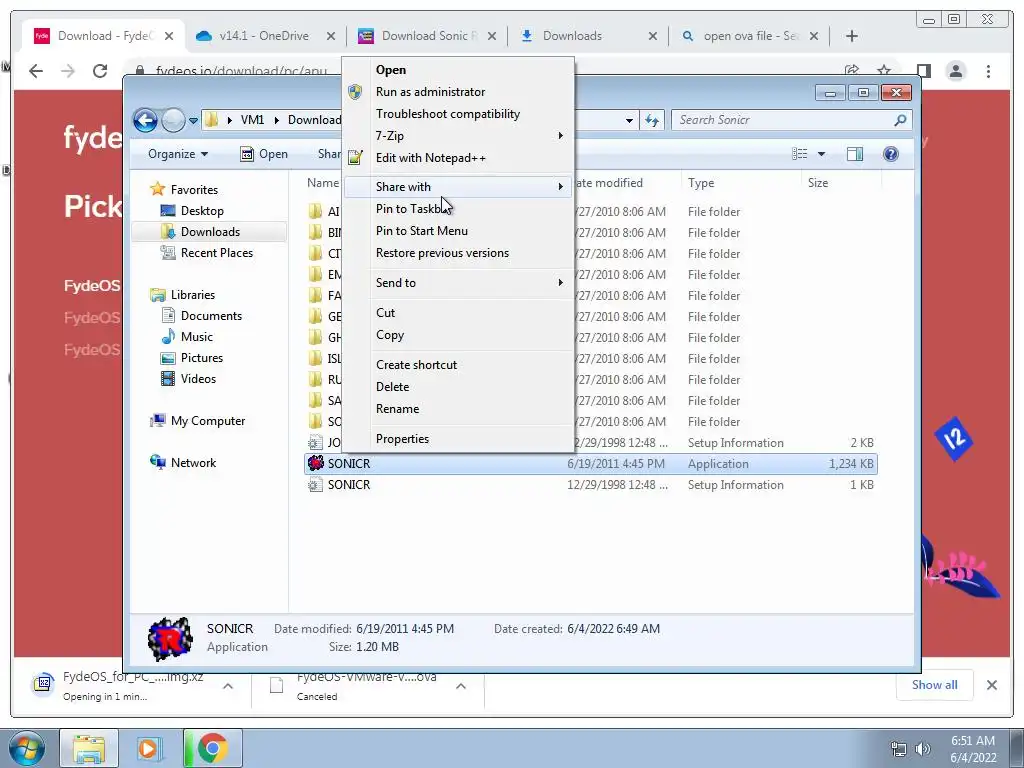
Task: Open Chrome's three-dot menu
Action: click(989, 71)
